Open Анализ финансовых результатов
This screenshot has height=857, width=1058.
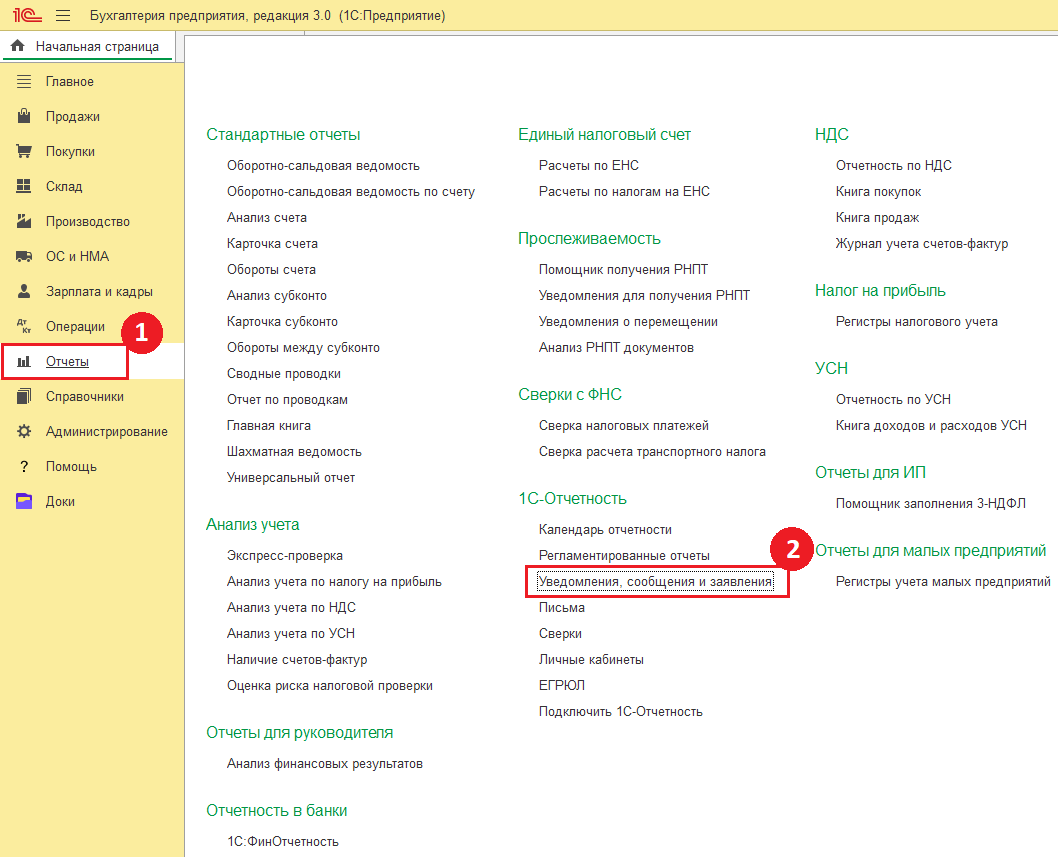coord(325,764)
